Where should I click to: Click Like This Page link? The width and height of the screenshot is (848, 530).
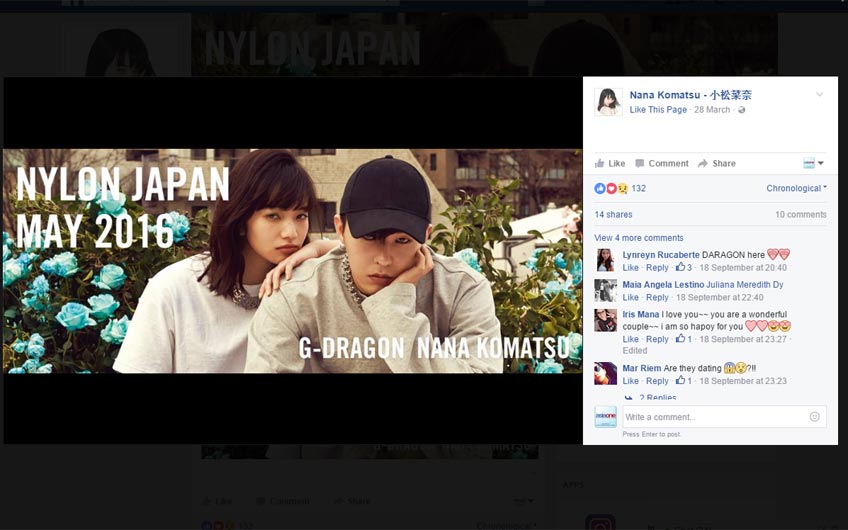658,109
